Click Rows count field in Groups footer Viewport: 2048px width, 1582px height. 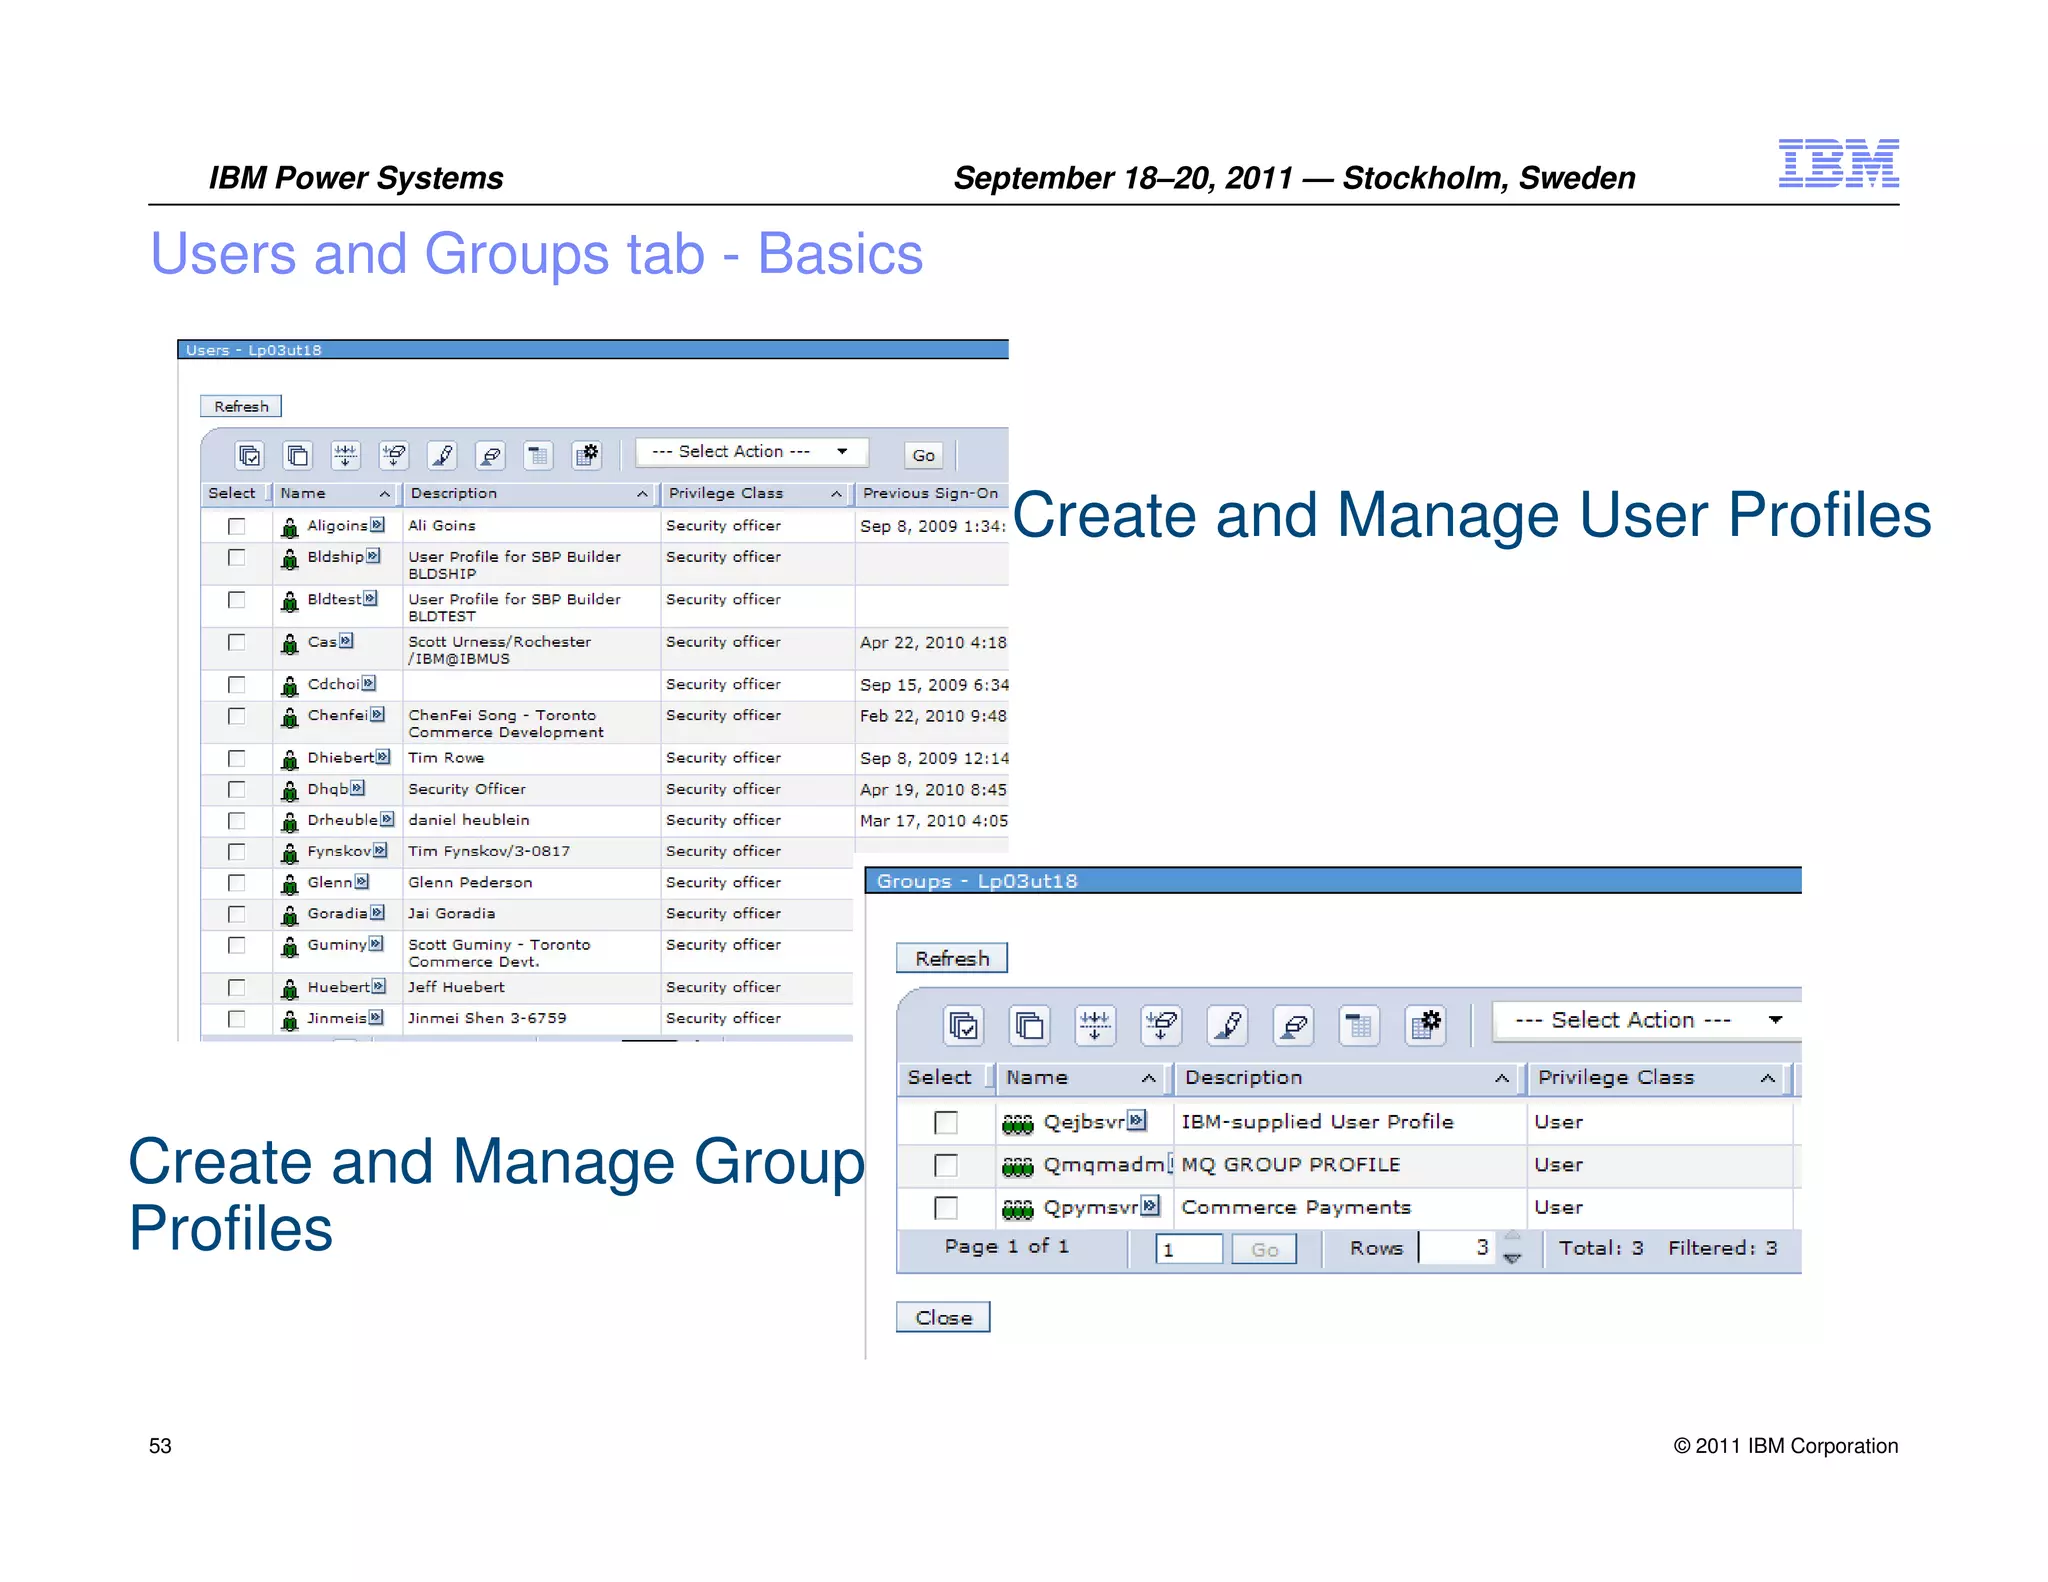(x=1459, y=1248)
